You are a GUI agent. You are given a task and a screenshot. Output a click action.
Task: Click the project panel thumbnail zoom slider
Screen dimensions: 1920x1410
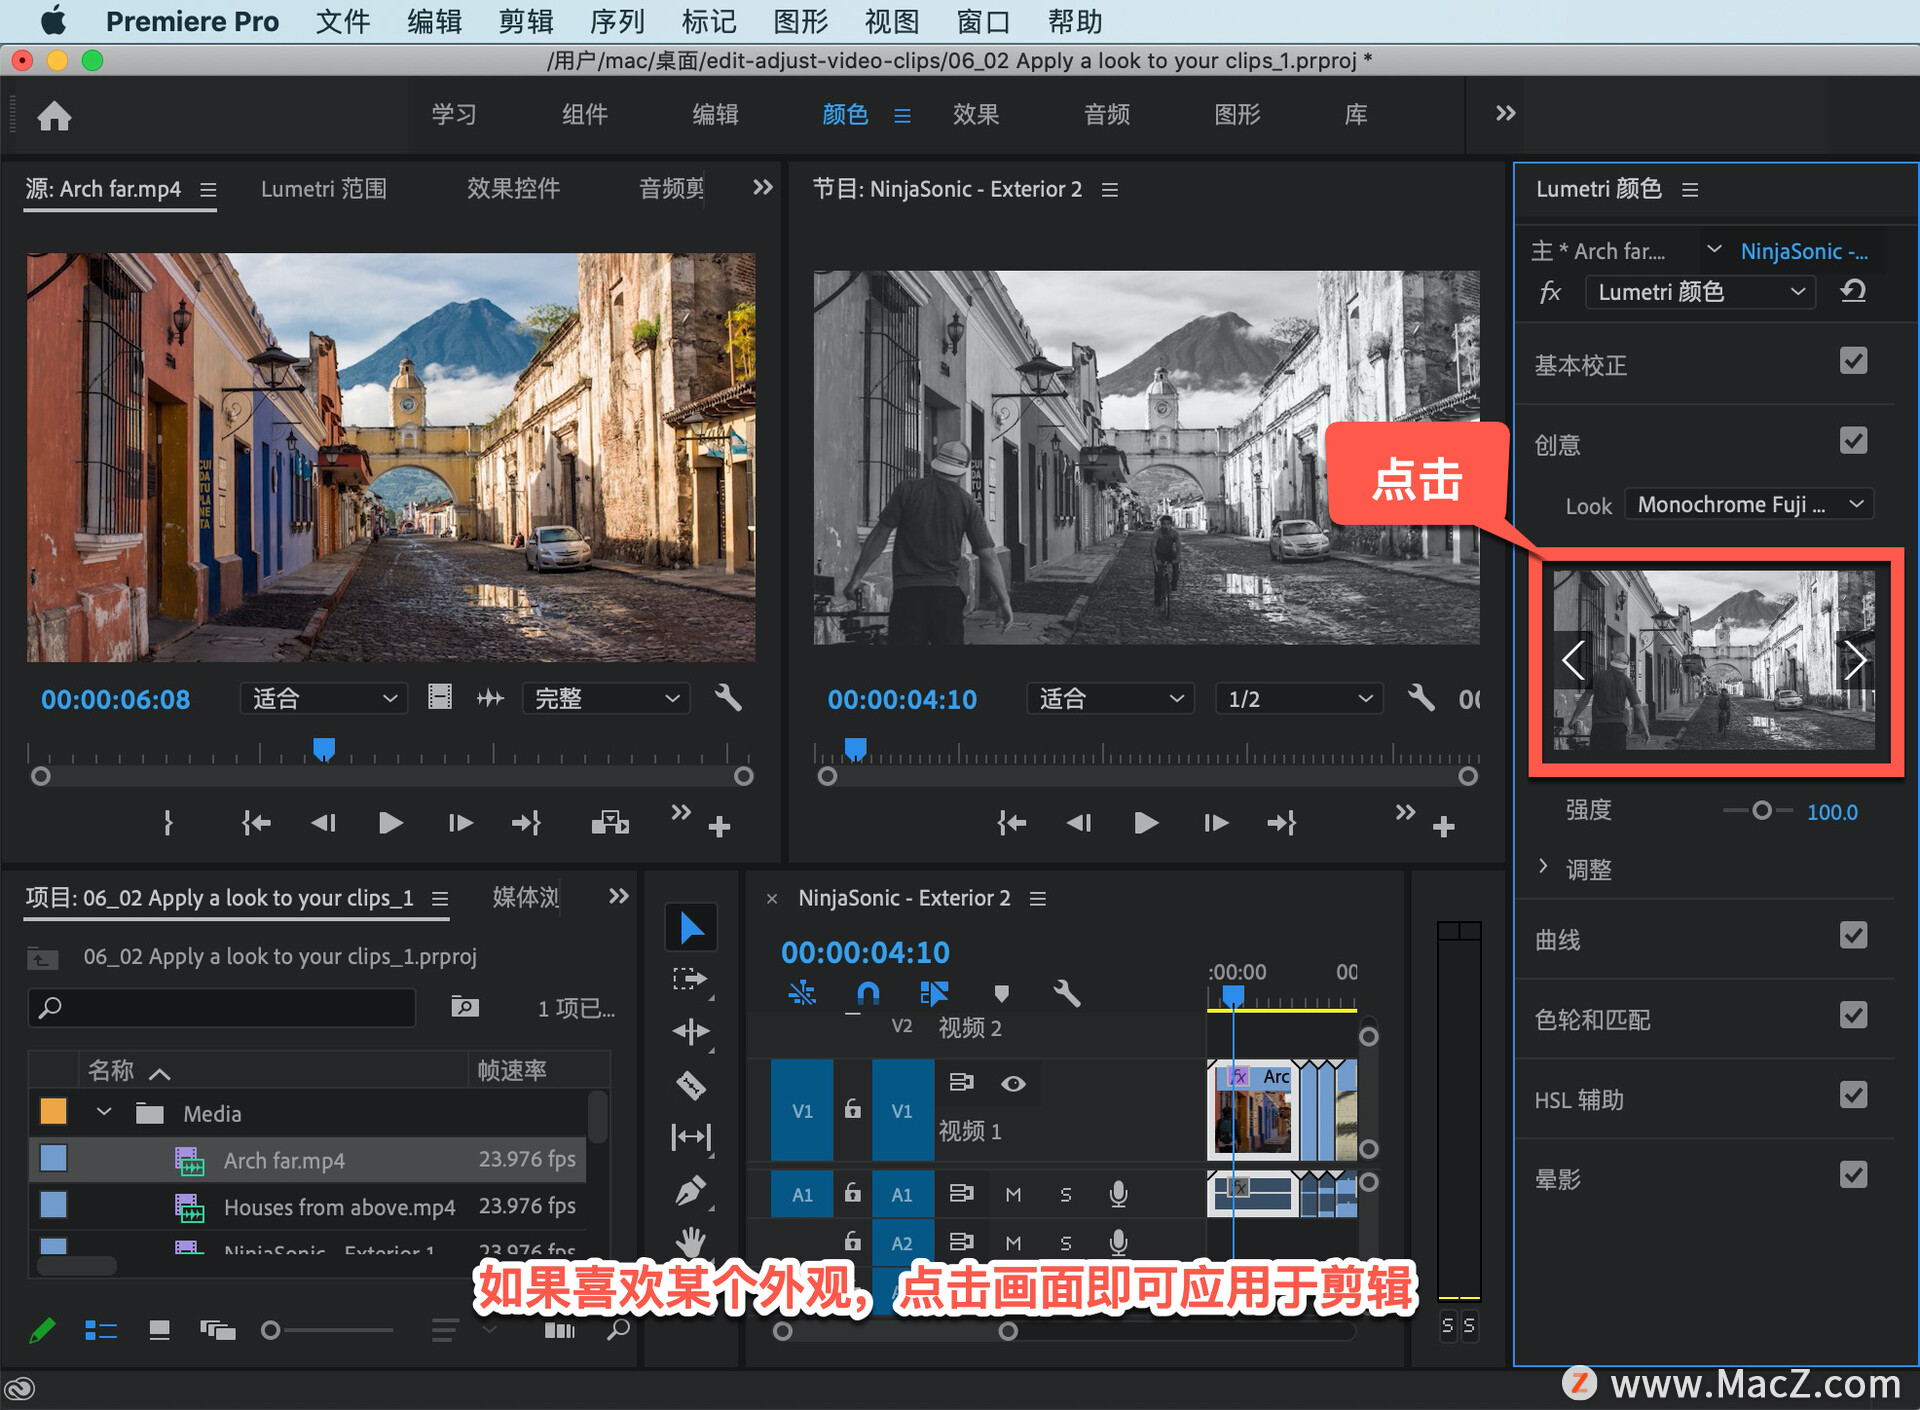tap(328, 1330)
